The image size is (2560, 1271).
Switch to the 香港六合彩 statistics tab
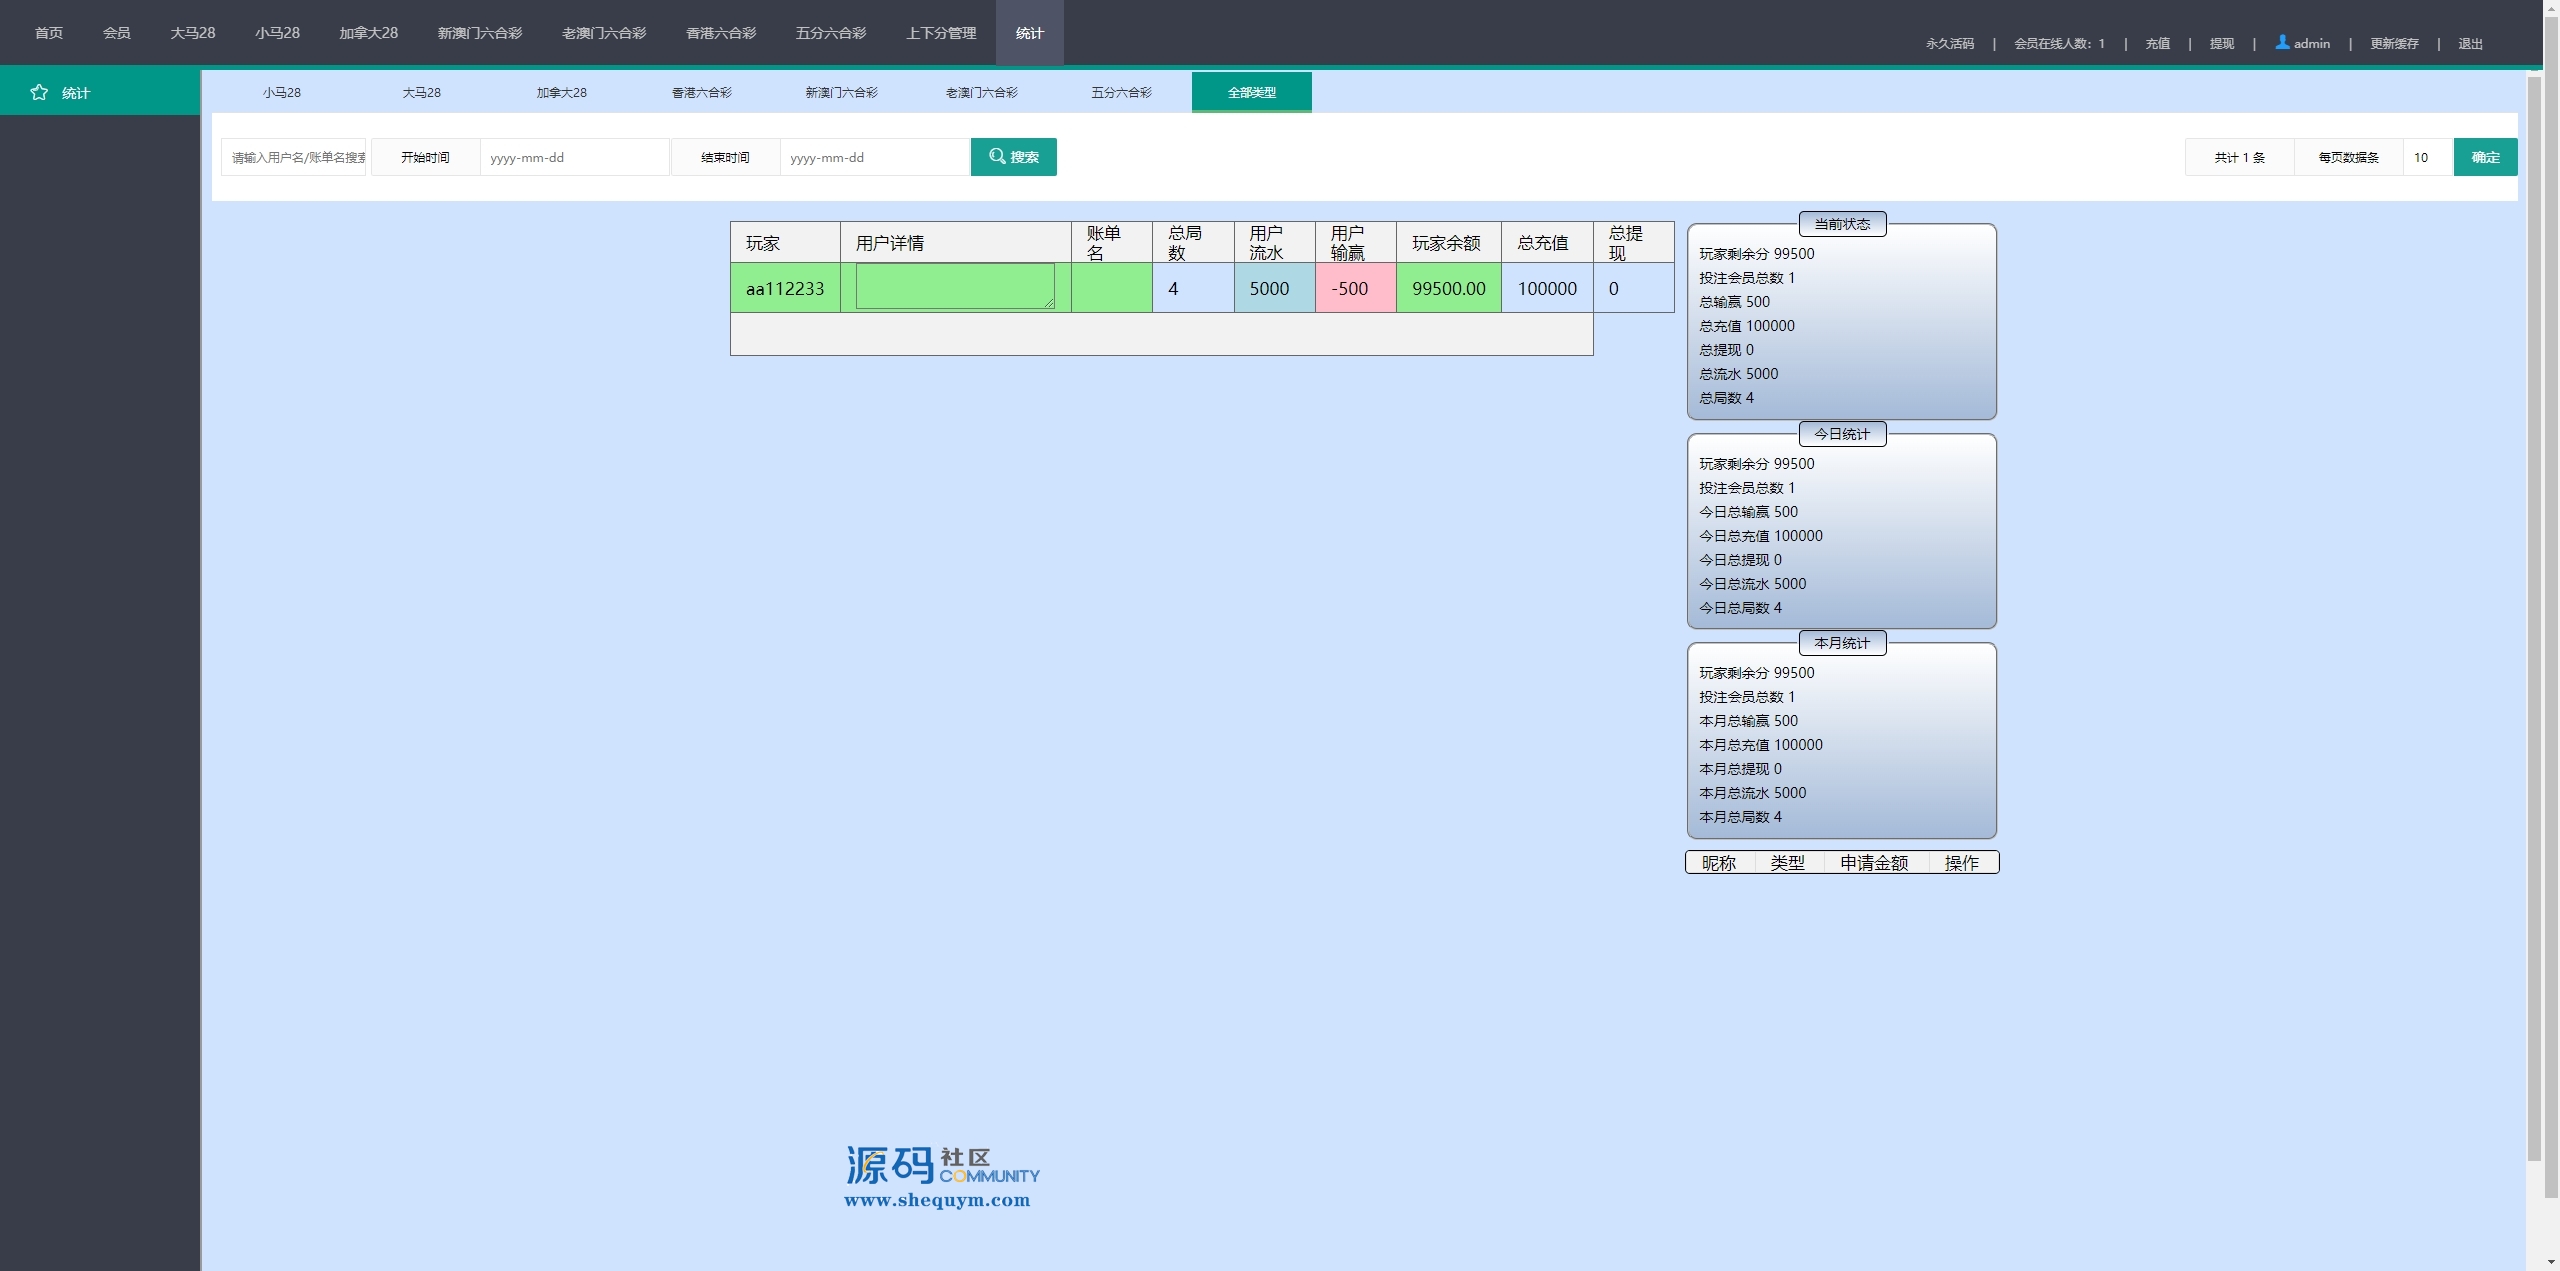coord(702,92)
